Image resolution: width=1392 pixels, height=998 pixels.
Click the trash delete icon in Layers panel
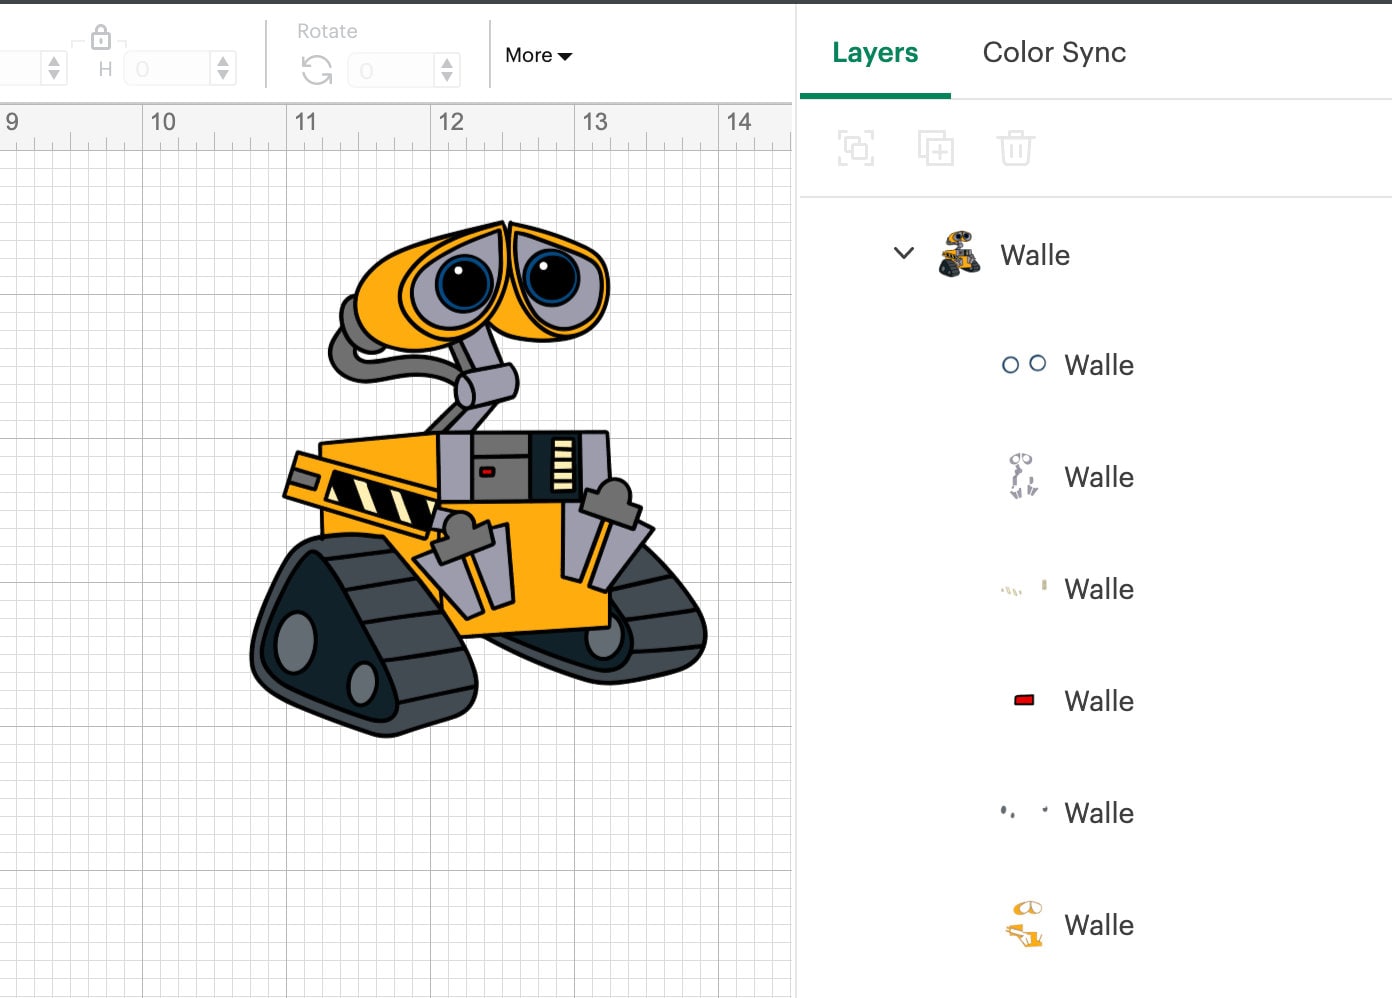coord(1016,148)
